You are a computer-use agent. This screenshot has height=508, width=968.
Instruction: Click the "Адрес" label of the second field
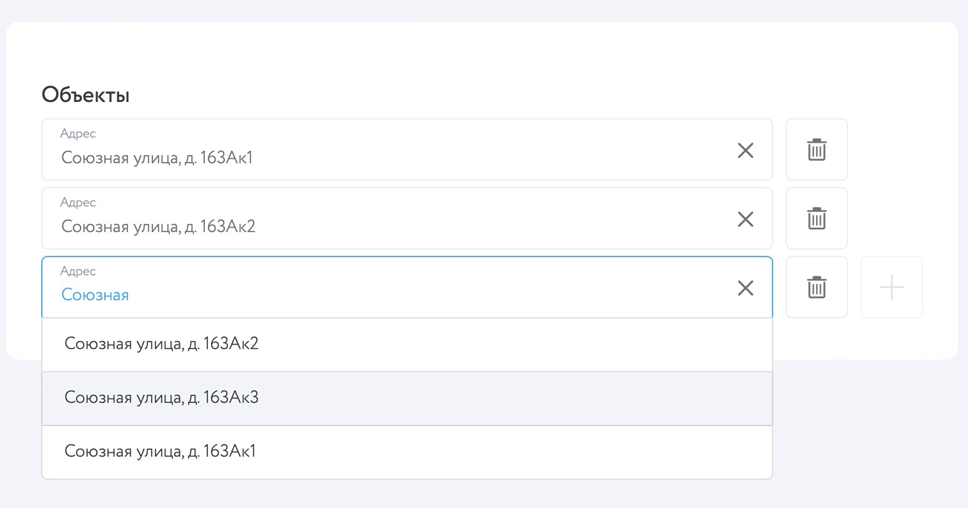[x=78, y=202]
